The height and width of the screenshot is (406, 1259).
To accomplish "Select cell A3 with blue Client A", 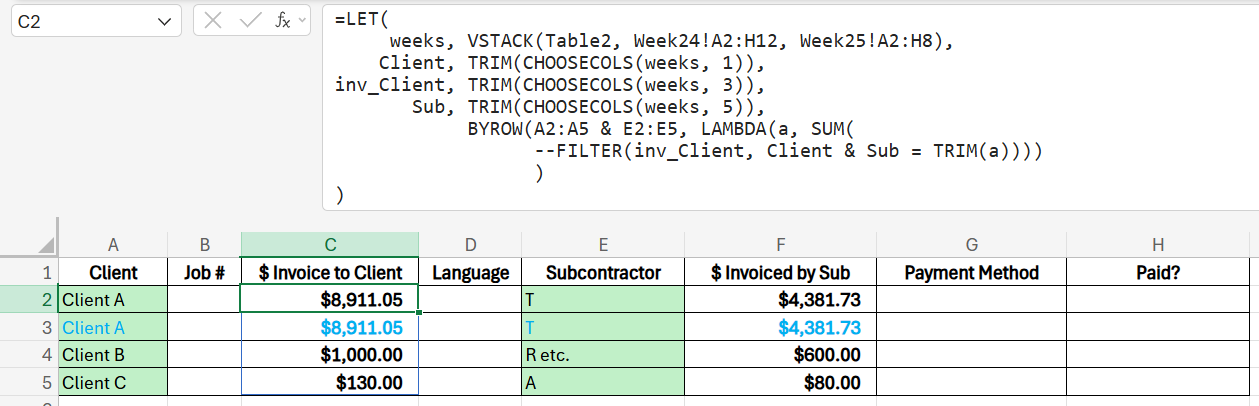I will tap(113, 327).
